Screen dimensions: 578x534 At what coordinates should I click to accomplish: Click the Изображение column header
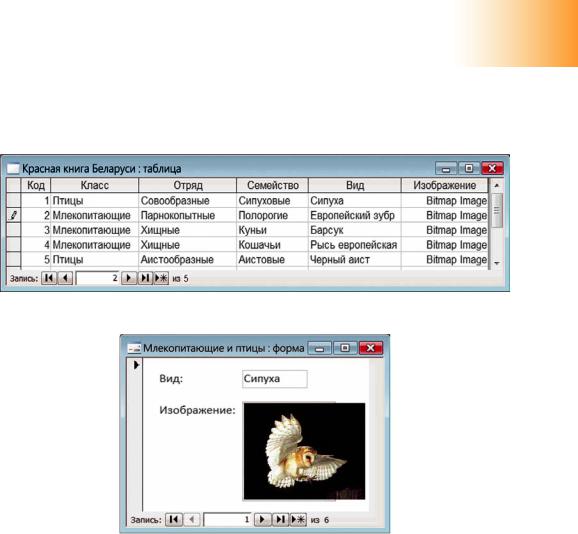[x=445, y=185]
